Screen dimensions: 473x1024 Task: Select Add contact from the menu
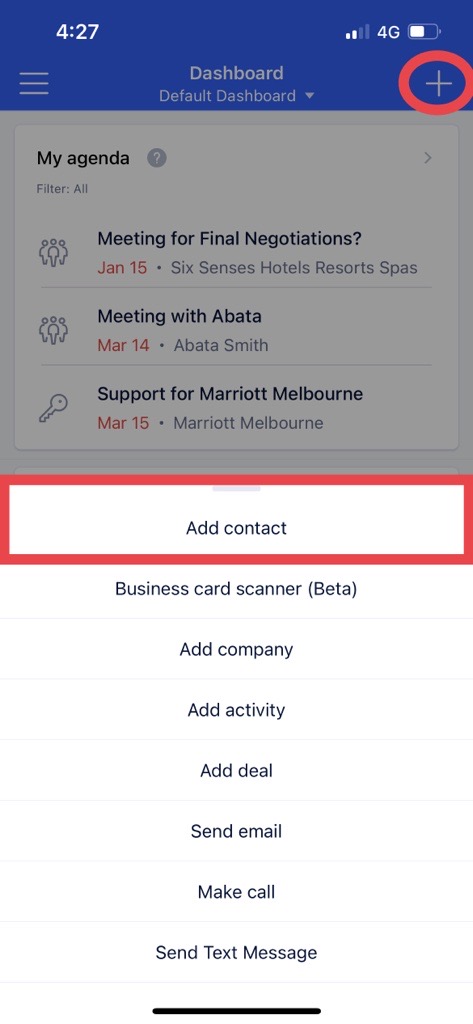[236, 528]
